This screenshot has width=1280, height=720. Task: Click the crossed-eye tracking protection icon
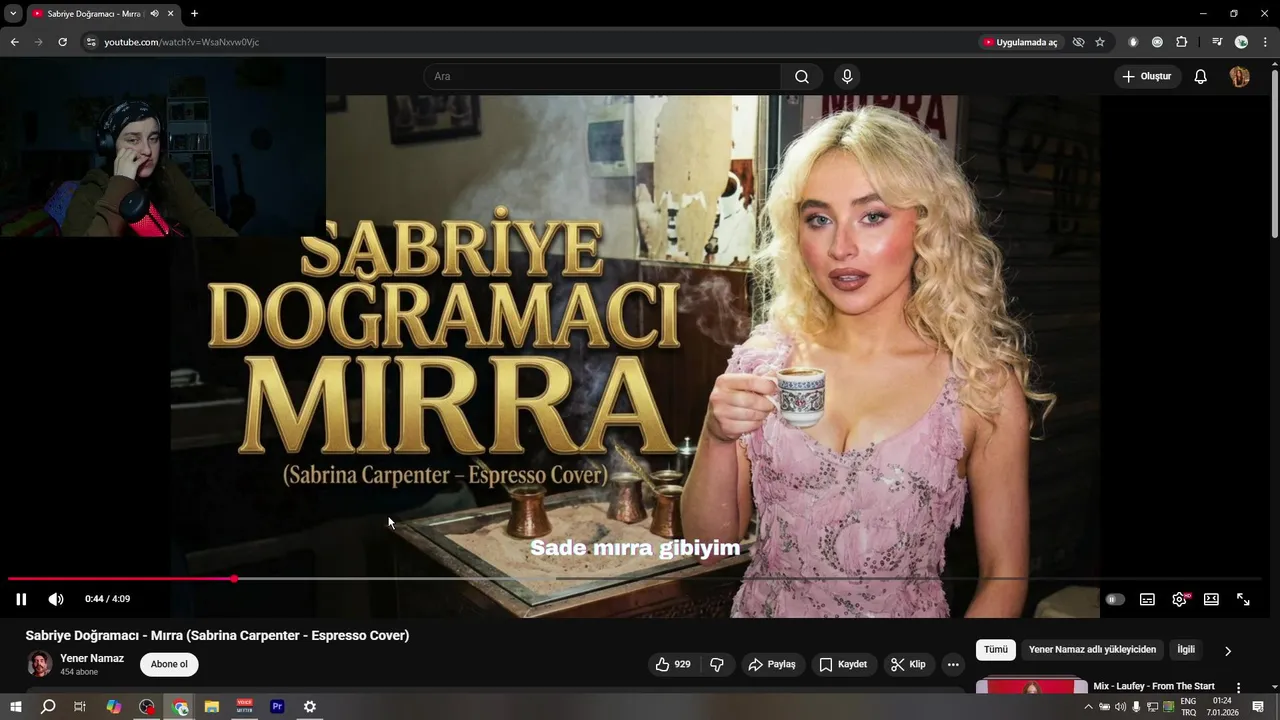tap(1078, 42)
